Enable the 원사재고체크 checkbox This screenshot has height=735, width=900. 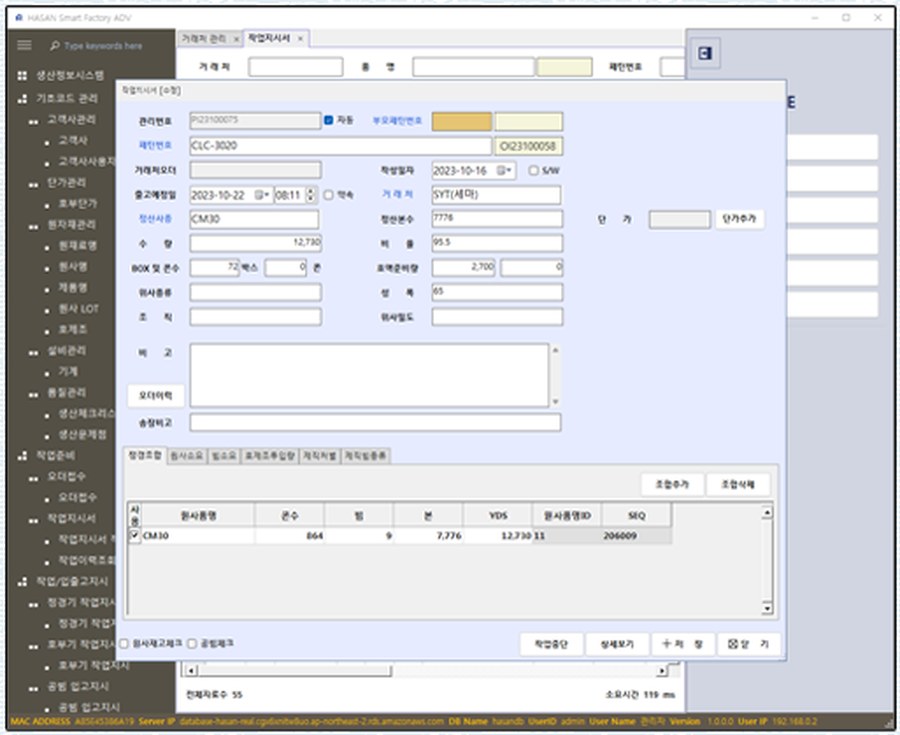(124, 644)
